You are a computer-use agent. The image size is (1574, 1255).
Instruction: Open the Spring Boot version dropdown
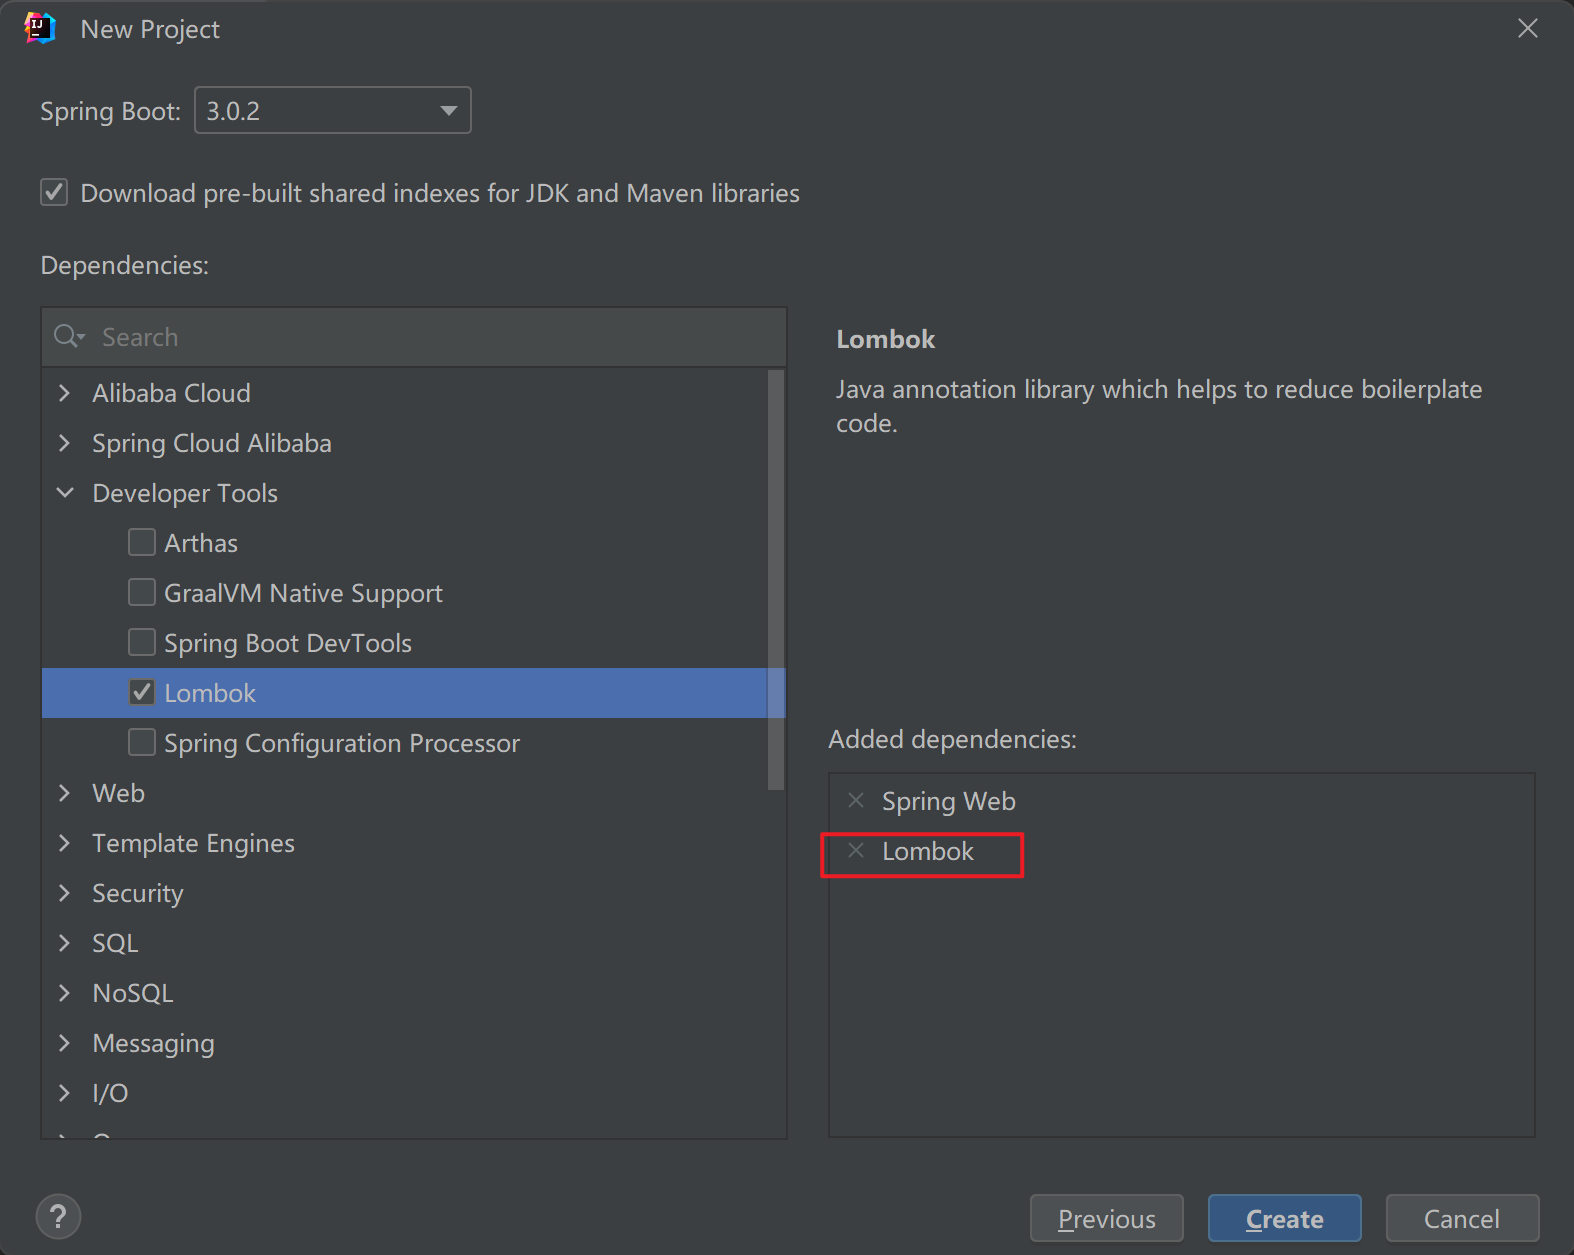pyautogui.click(x=332, y=110)
